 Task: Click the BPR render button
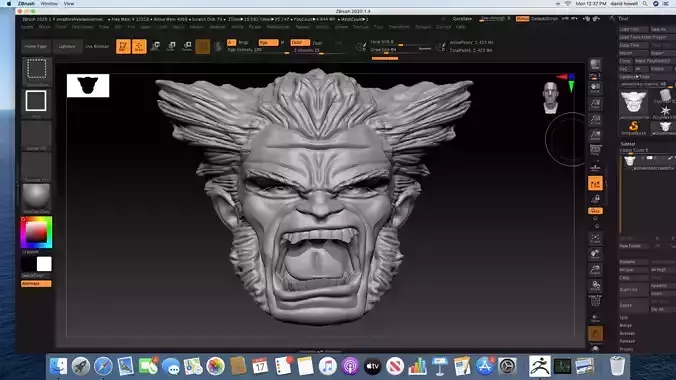click(595, 65)
